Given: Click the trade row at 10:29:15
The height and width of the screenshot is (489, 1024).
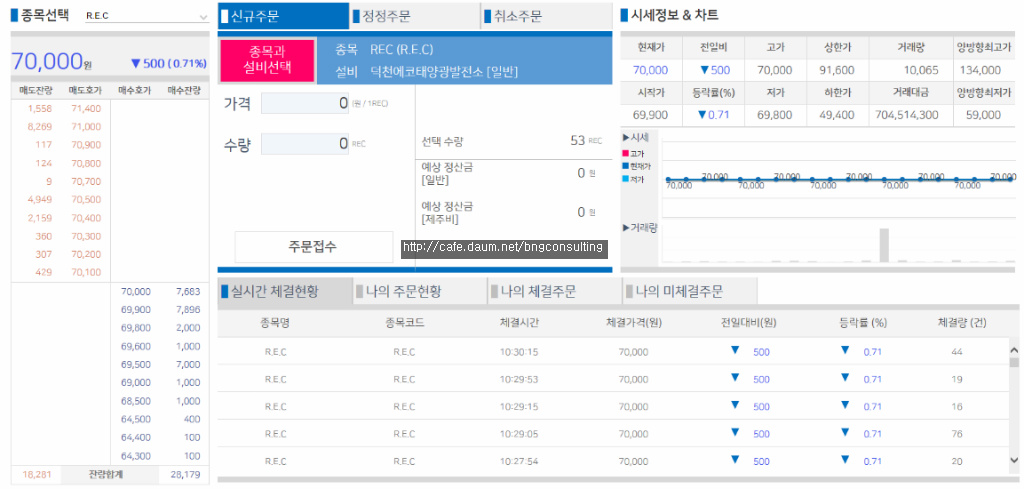Looking at the screenshot, I should (x=613, y=406).
